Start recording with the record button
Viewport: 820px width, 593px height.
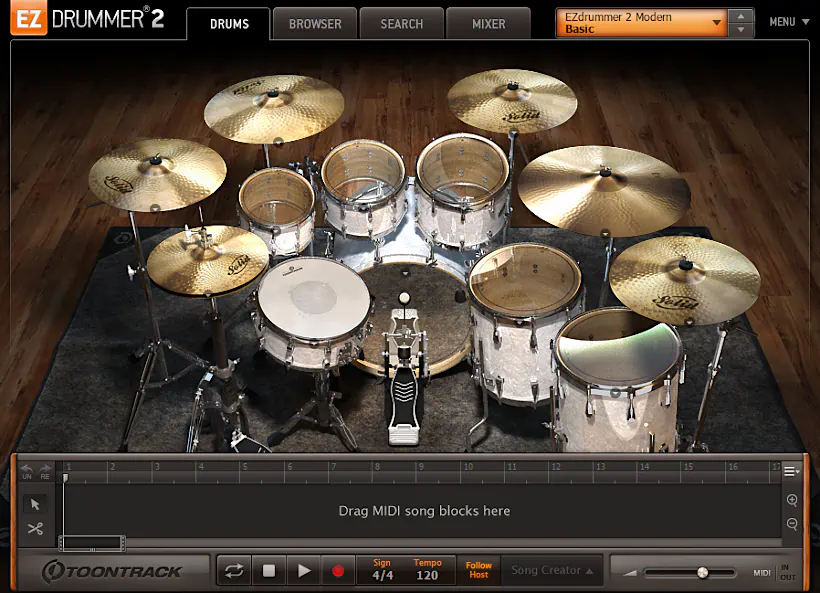[338, 571]
